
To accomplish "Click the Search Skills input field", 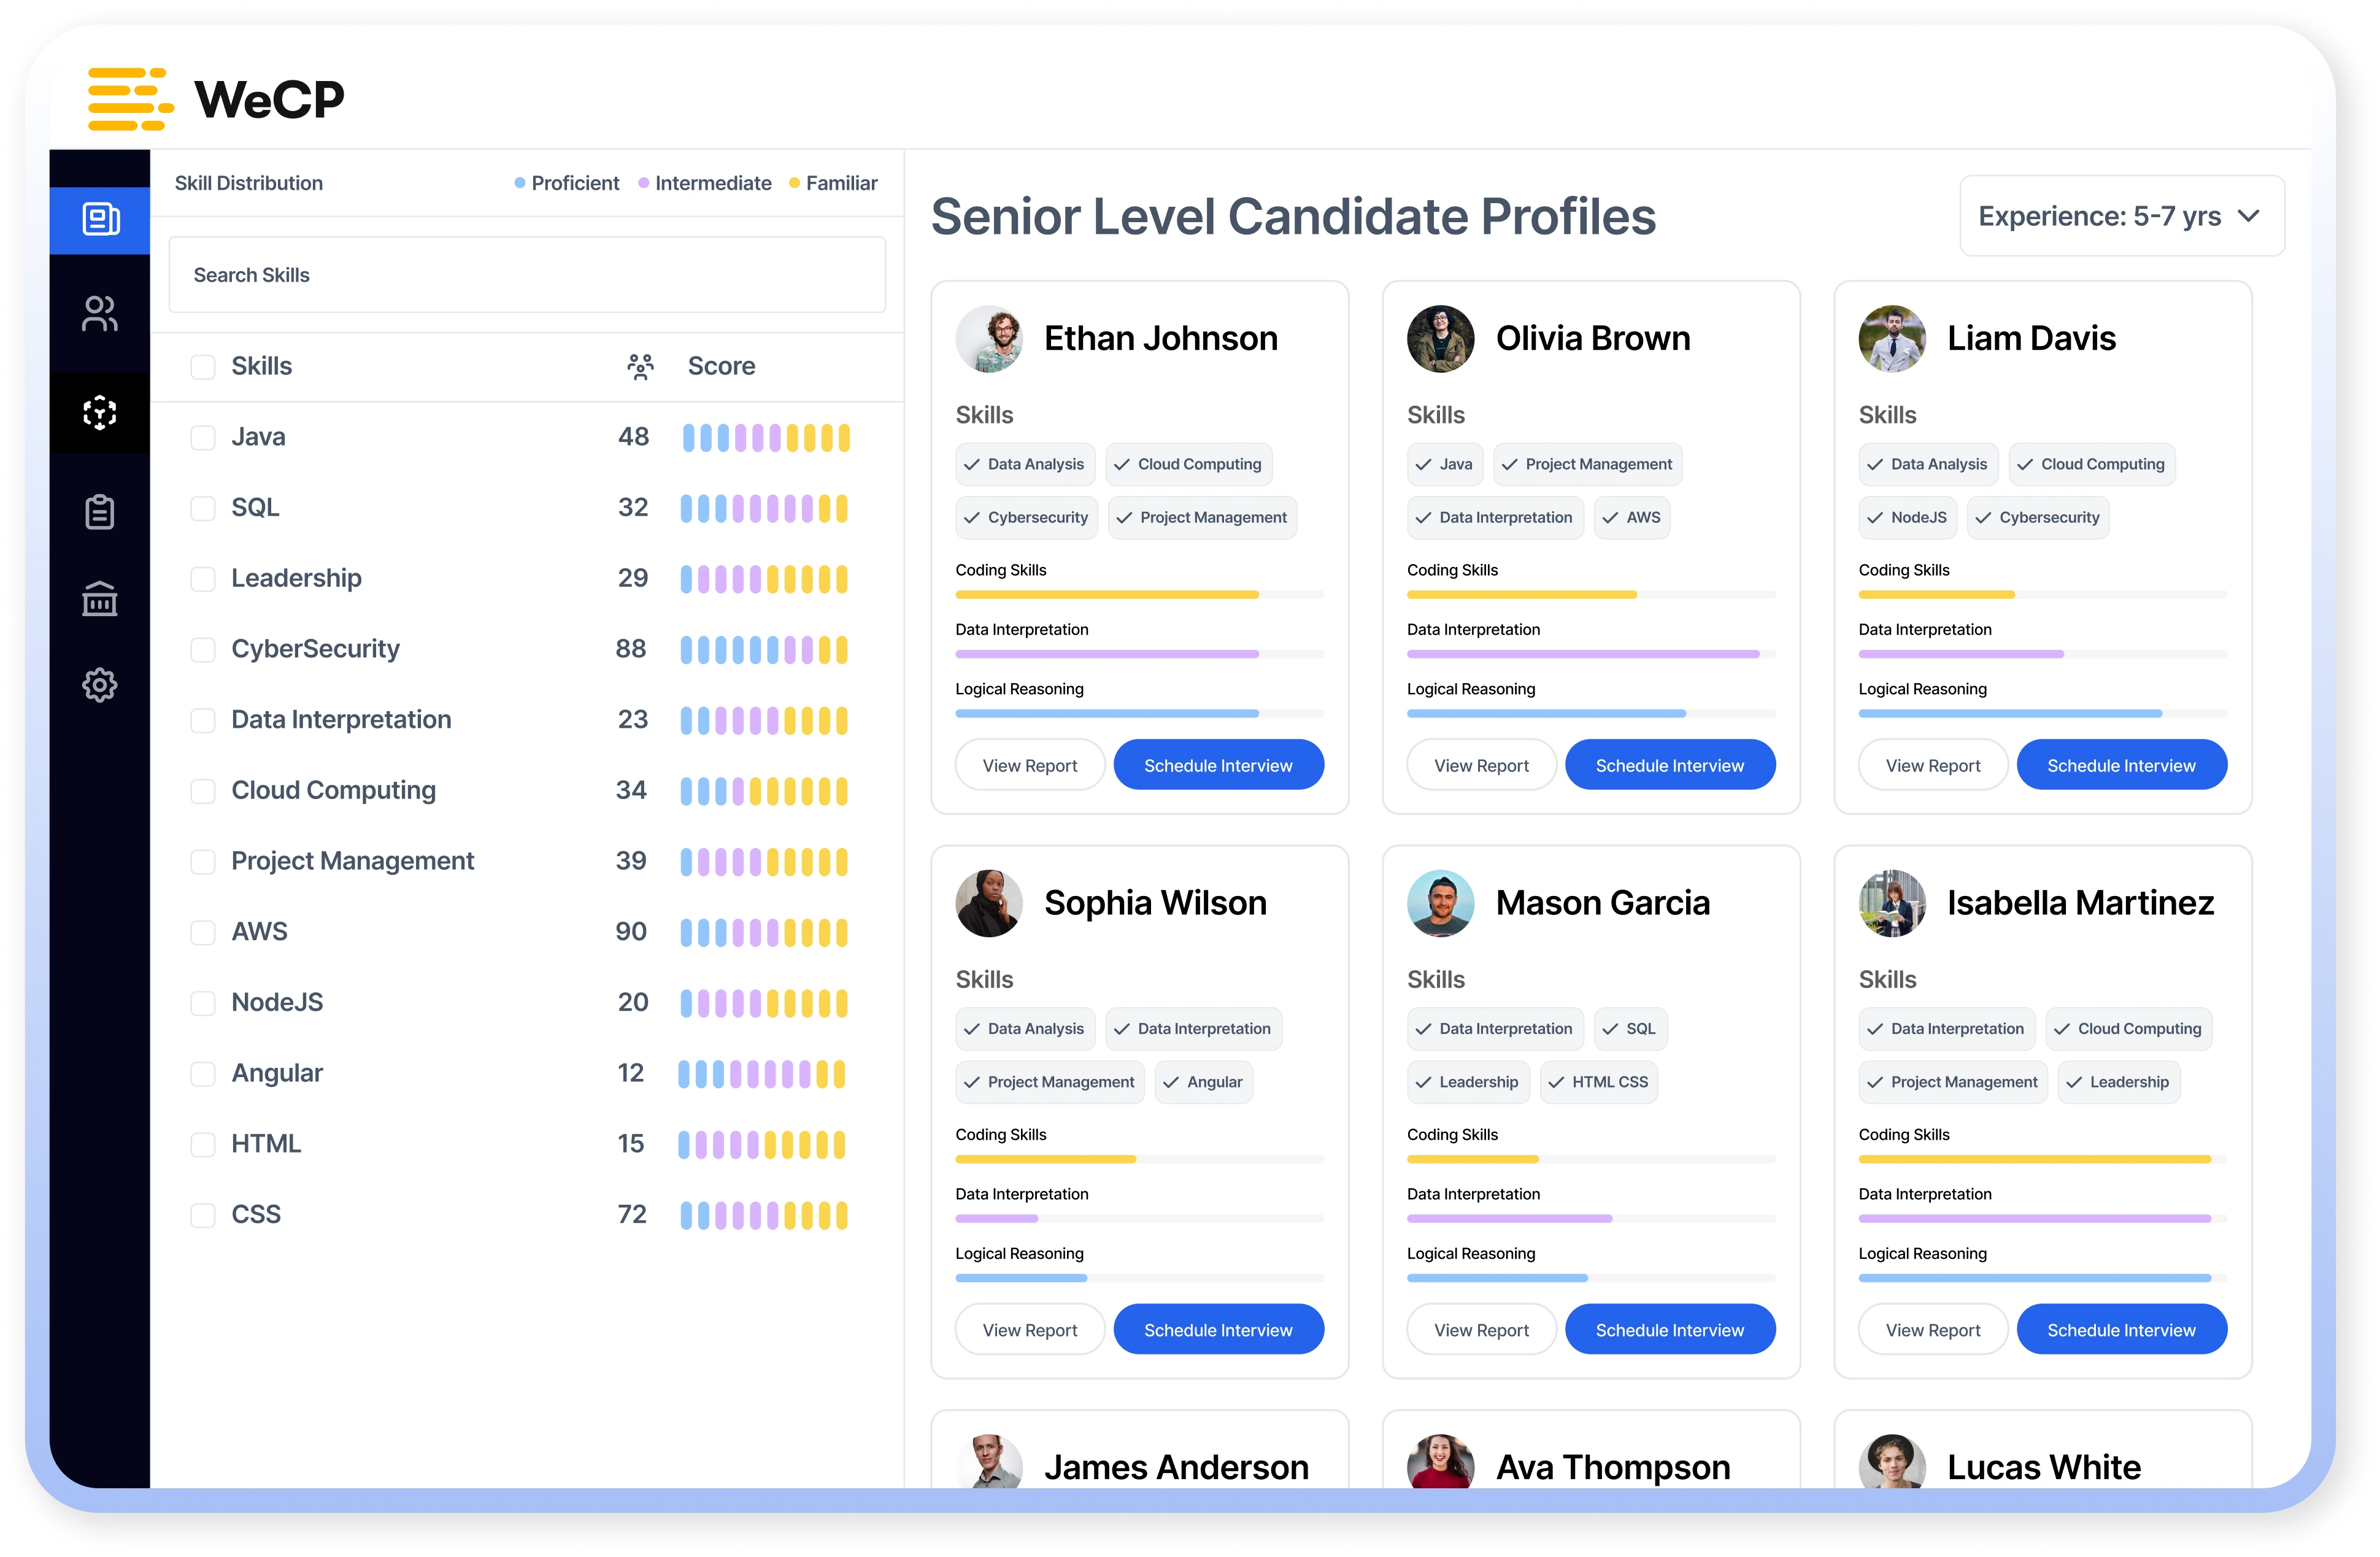I will click(x=527, y=275).
